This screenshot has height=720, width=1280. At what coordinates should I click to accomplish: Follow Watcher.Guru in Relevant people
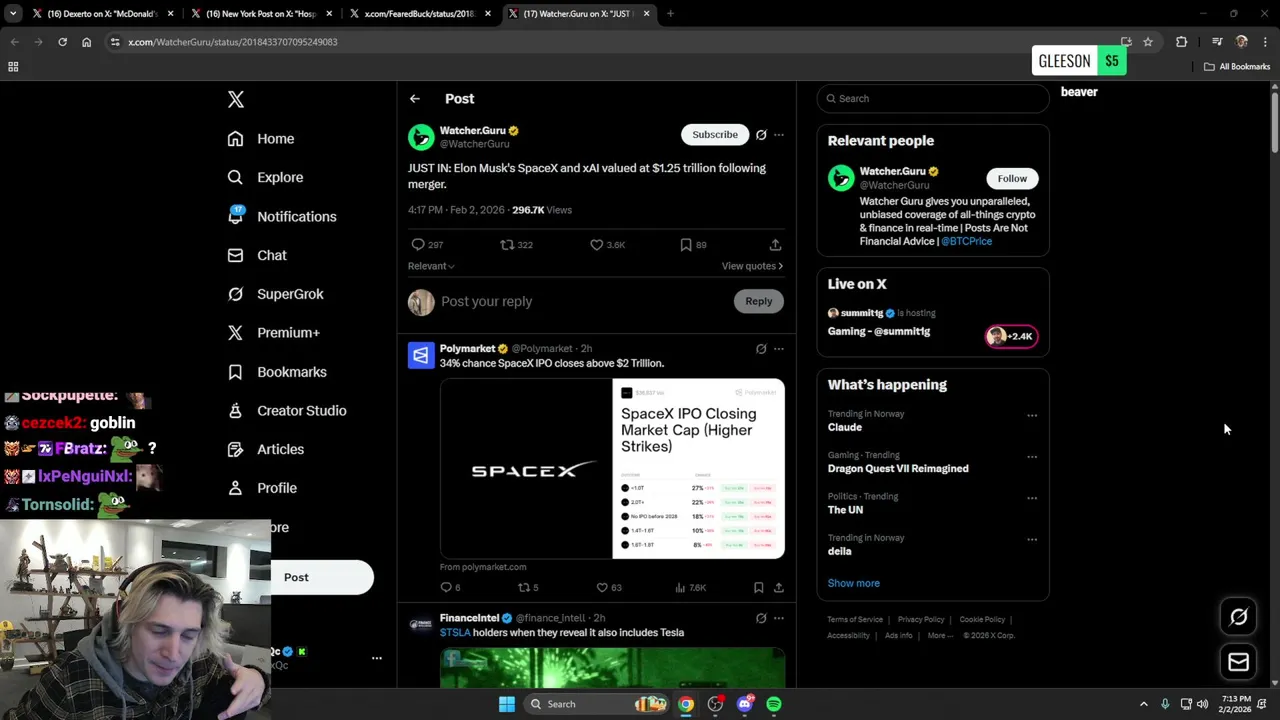pos(1012,178)
